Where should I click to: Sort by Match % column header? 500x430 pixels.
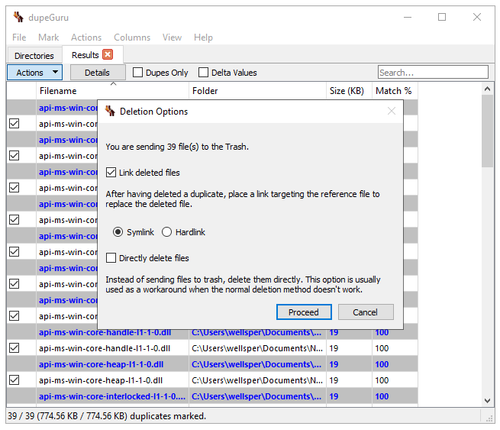[x=395, y=91]
